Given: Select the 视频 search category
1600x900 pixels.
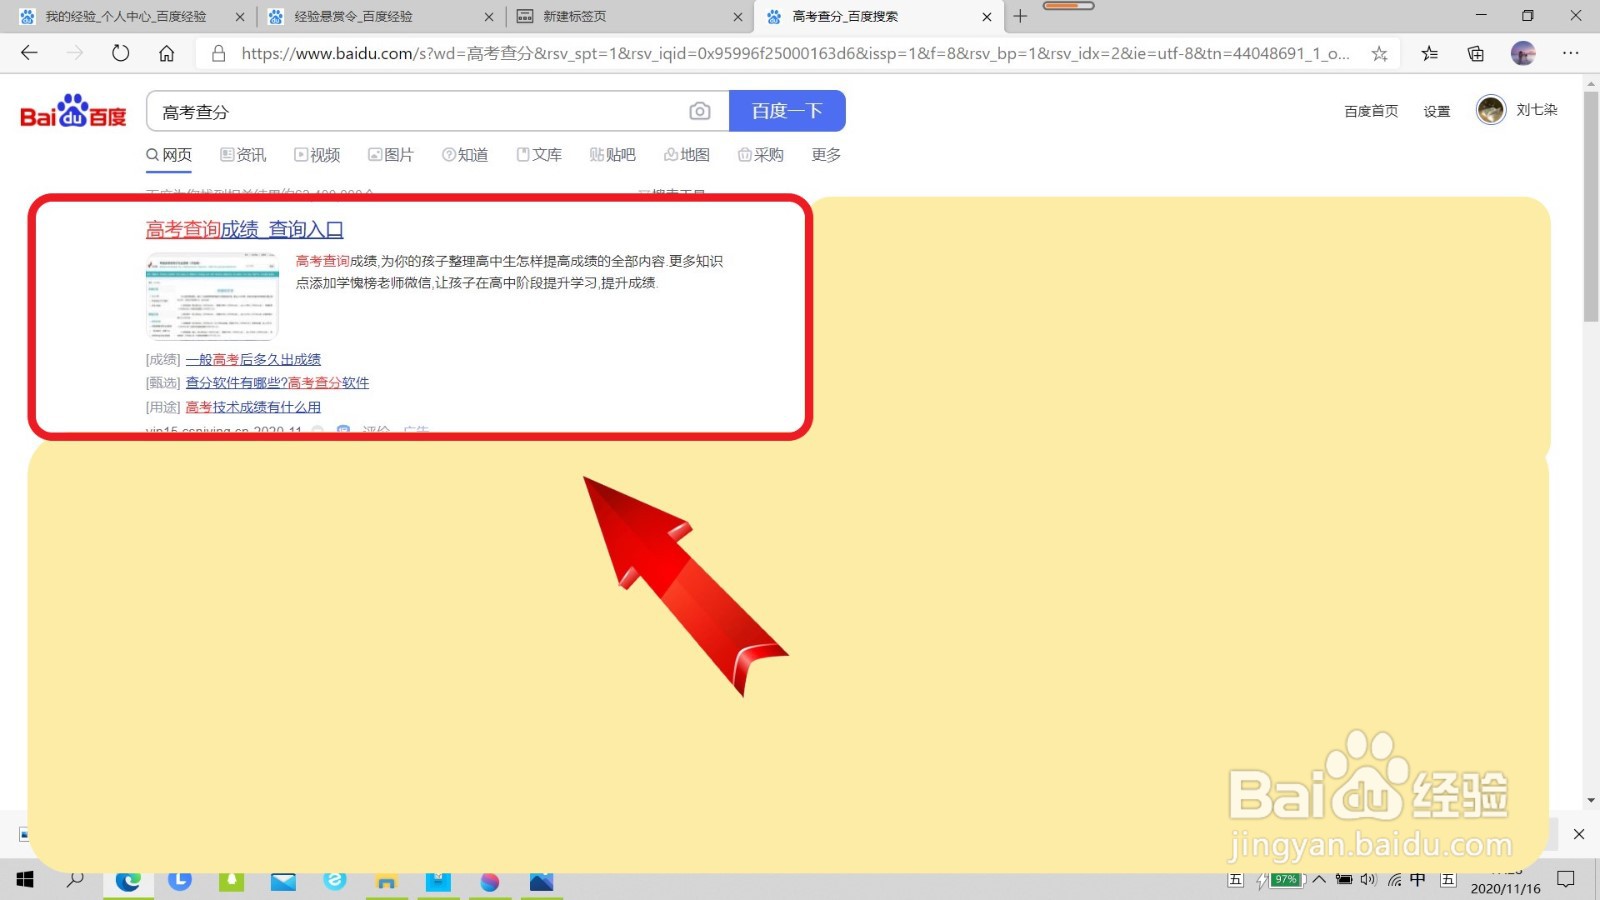Looking at the screenshot, I should click(317, 155).
